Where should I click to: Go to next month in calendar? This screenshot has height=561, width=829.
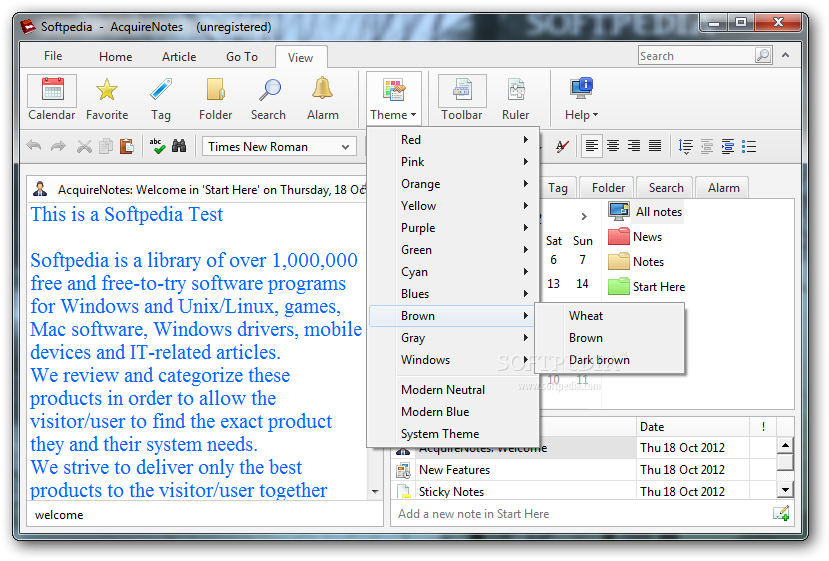pos(584,216)
